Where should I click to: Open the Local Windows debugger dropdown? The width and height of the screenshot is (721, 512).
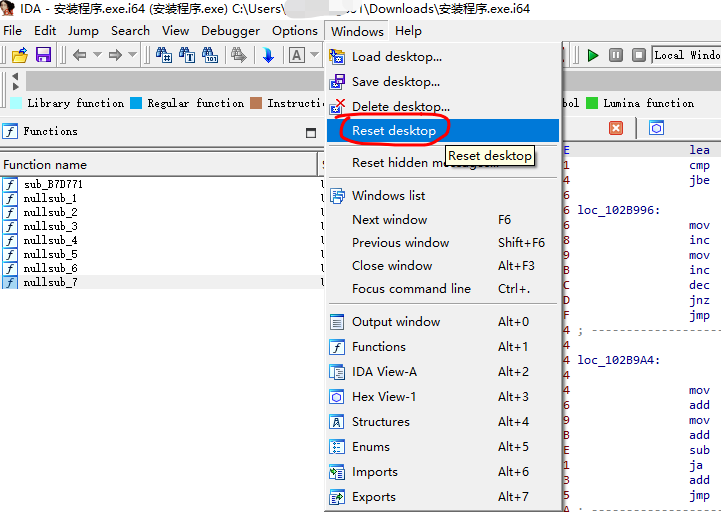[687, 55]
